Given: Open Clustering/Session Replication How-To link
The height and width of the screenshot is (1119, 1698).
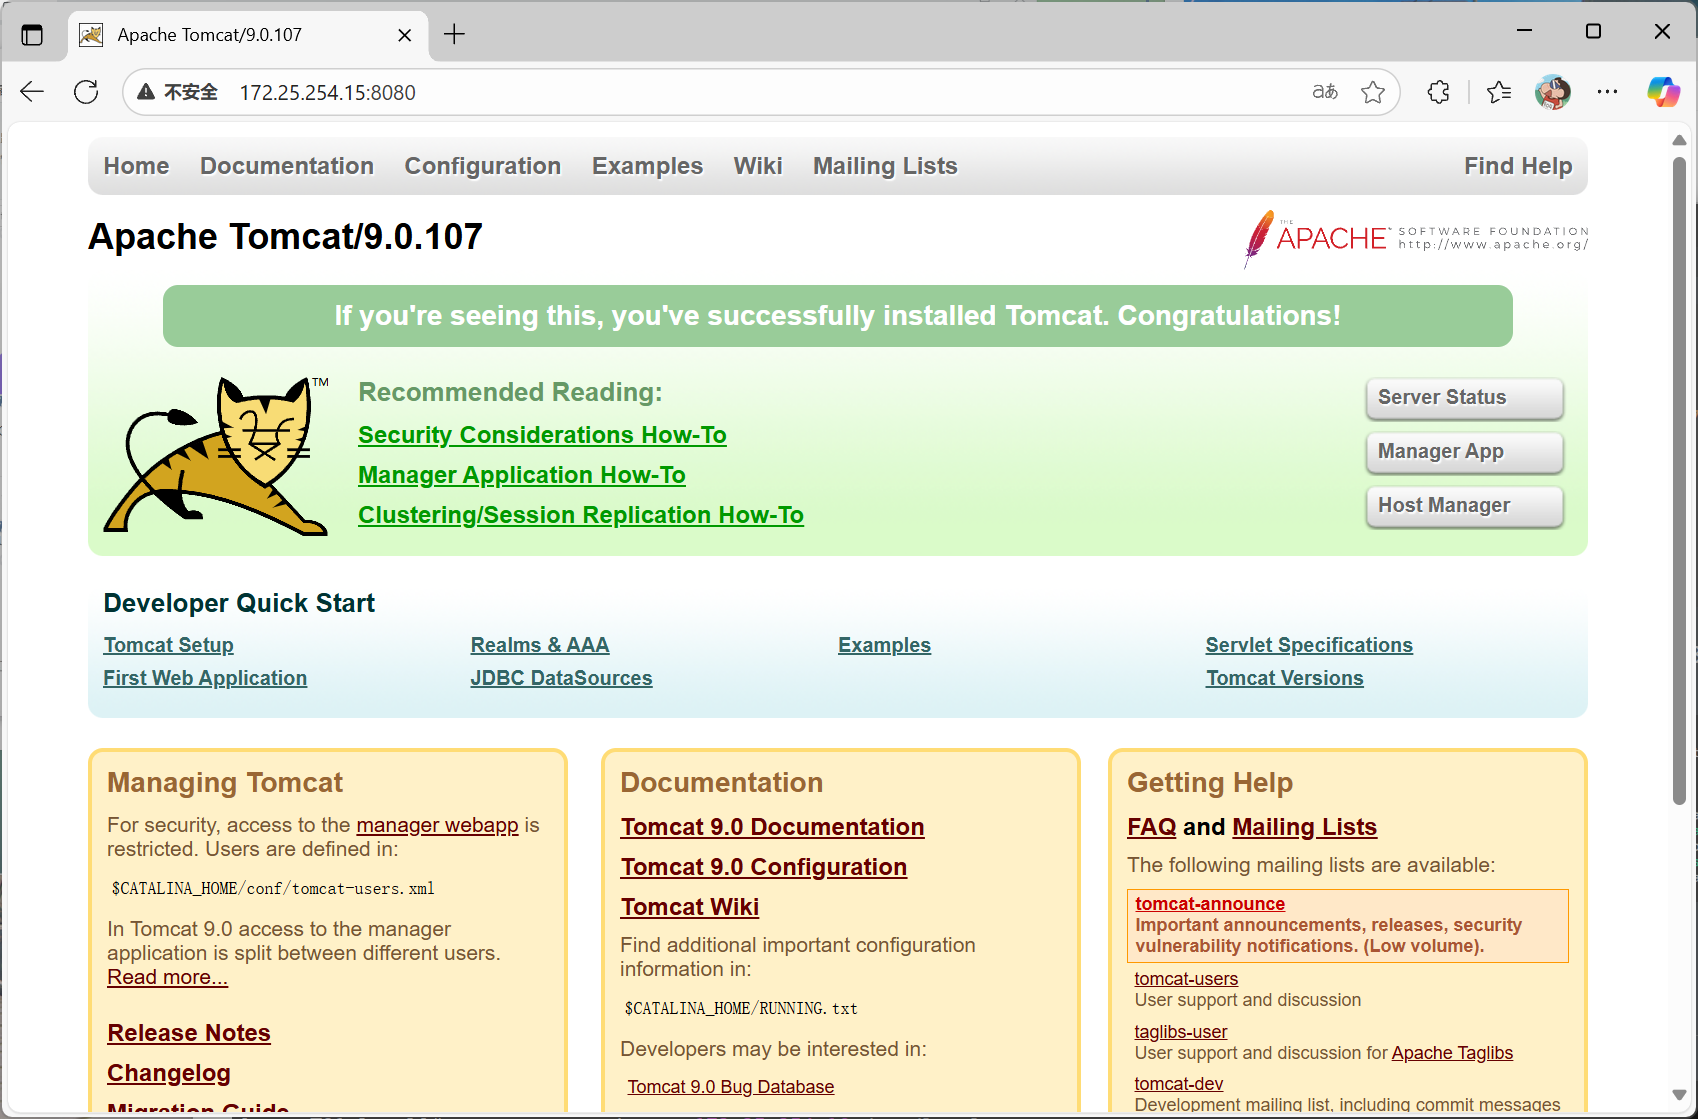Looking at the screenshot, I should coord(581,515).
